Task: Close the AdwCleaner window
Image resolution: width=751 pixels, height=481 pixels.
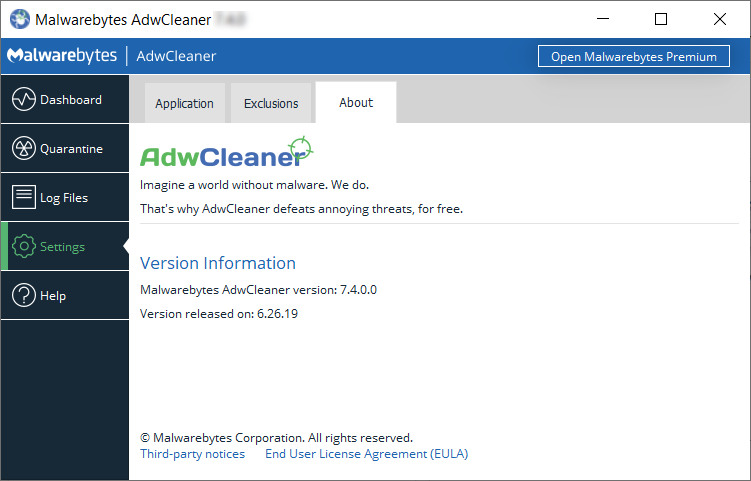Action: 720,19
